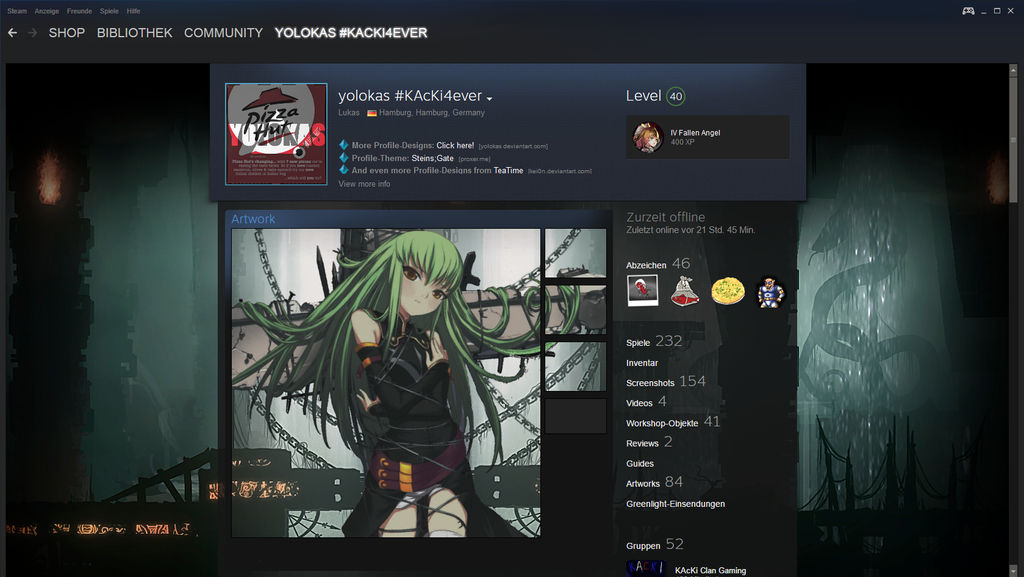The height and width of the screenshot is (577, 1024).
Task: Open Spiele 232 games list
Action: pos(654,341)
